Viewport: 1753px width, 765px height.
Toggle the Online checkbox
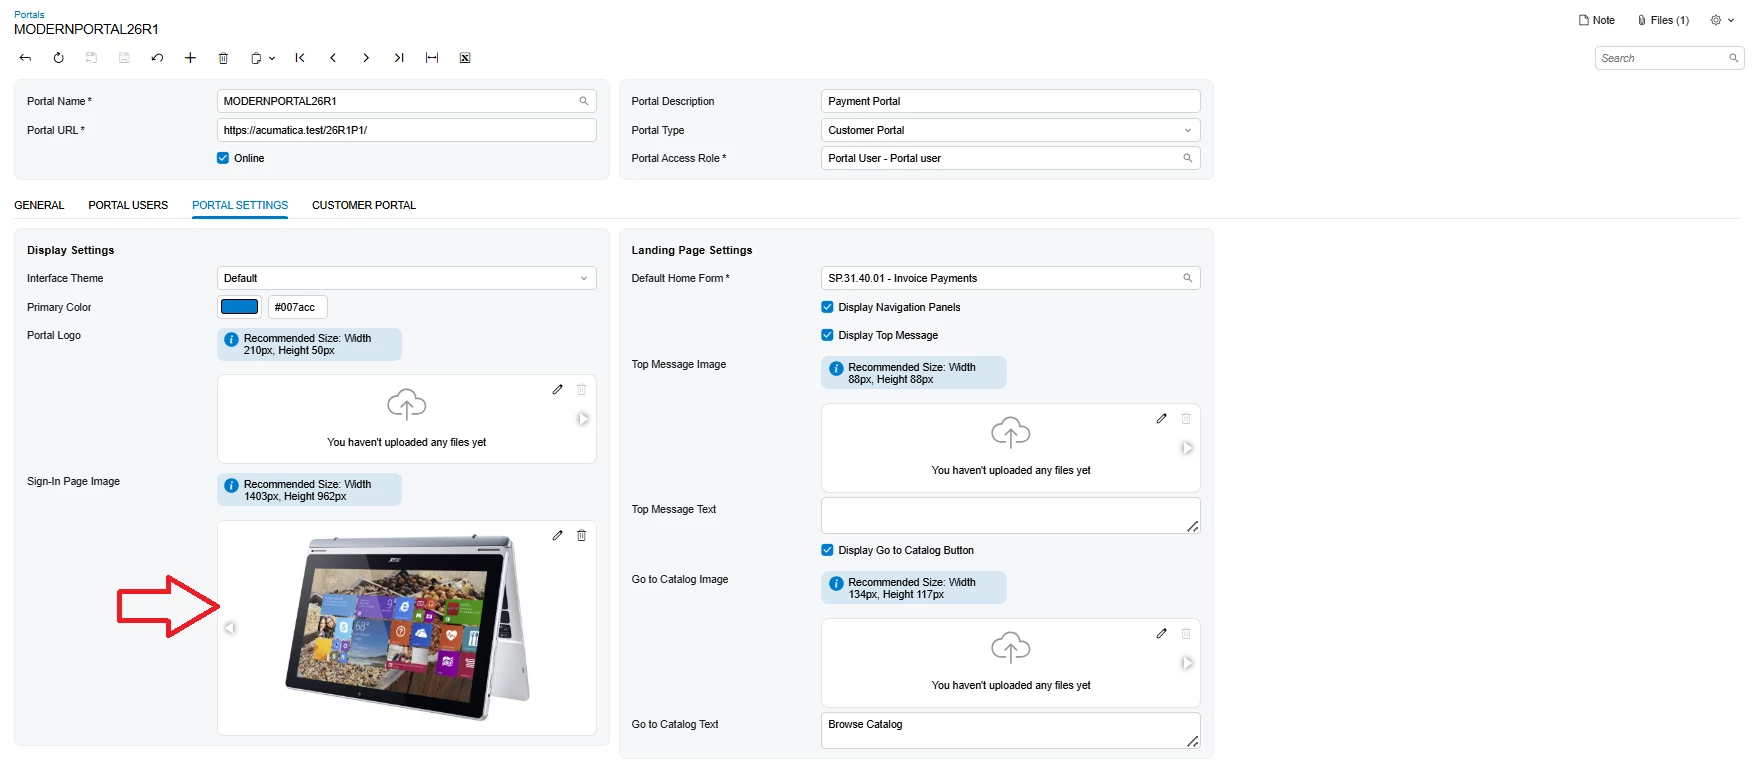223,158
